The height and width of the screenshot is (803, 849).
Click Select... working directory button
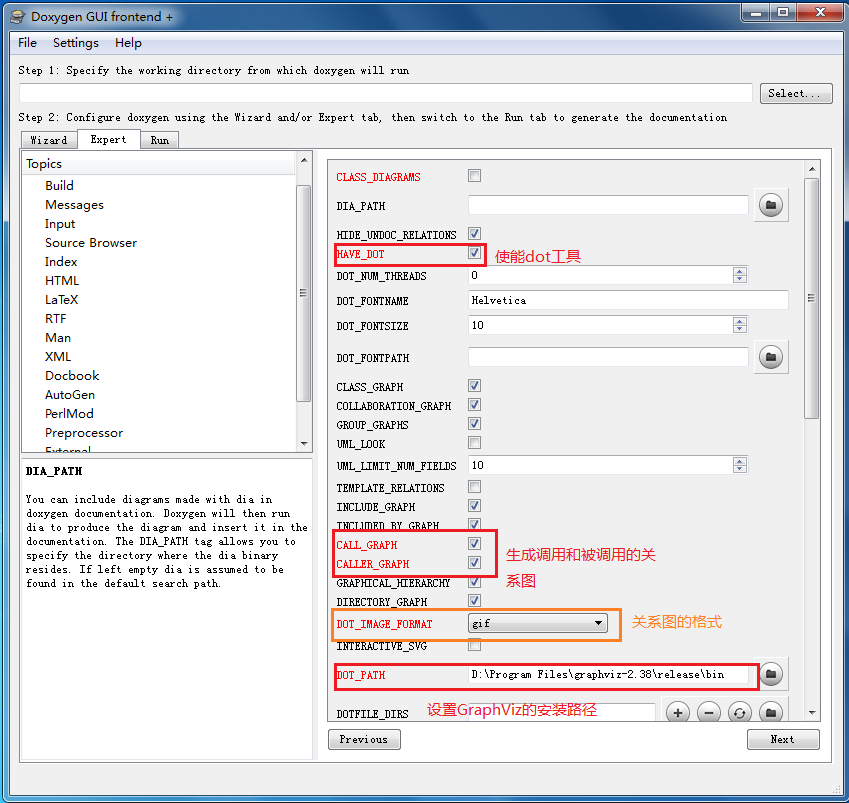click(x=796, y=93)
